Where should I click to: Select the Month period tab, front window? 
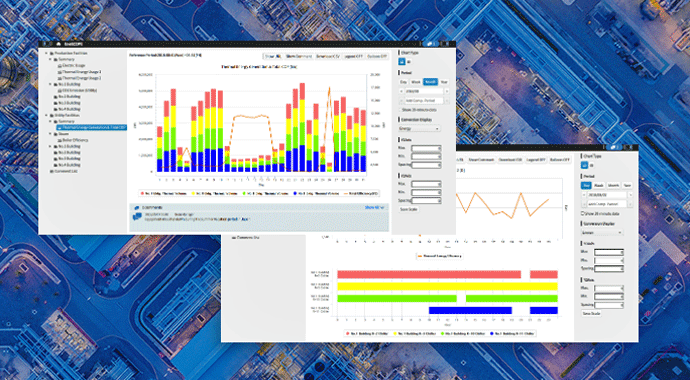[x=430, y=82]
